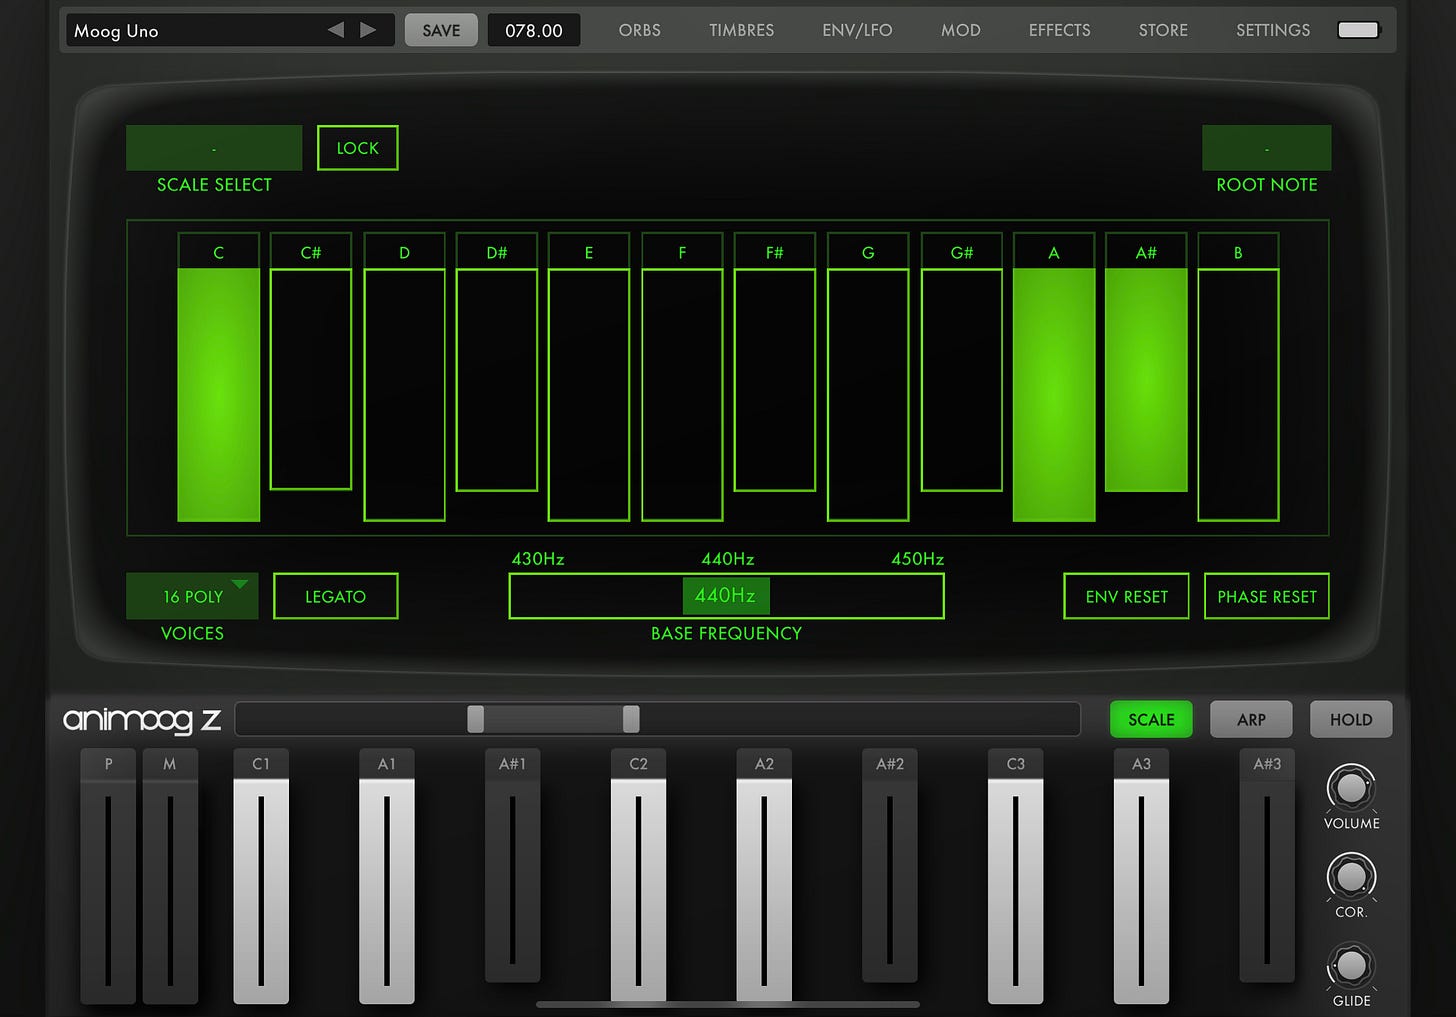Image resolution: width=1456 pixels, height=1017 pixels.
Task: Toggle the LOCK button
Action: coord(358,148)
